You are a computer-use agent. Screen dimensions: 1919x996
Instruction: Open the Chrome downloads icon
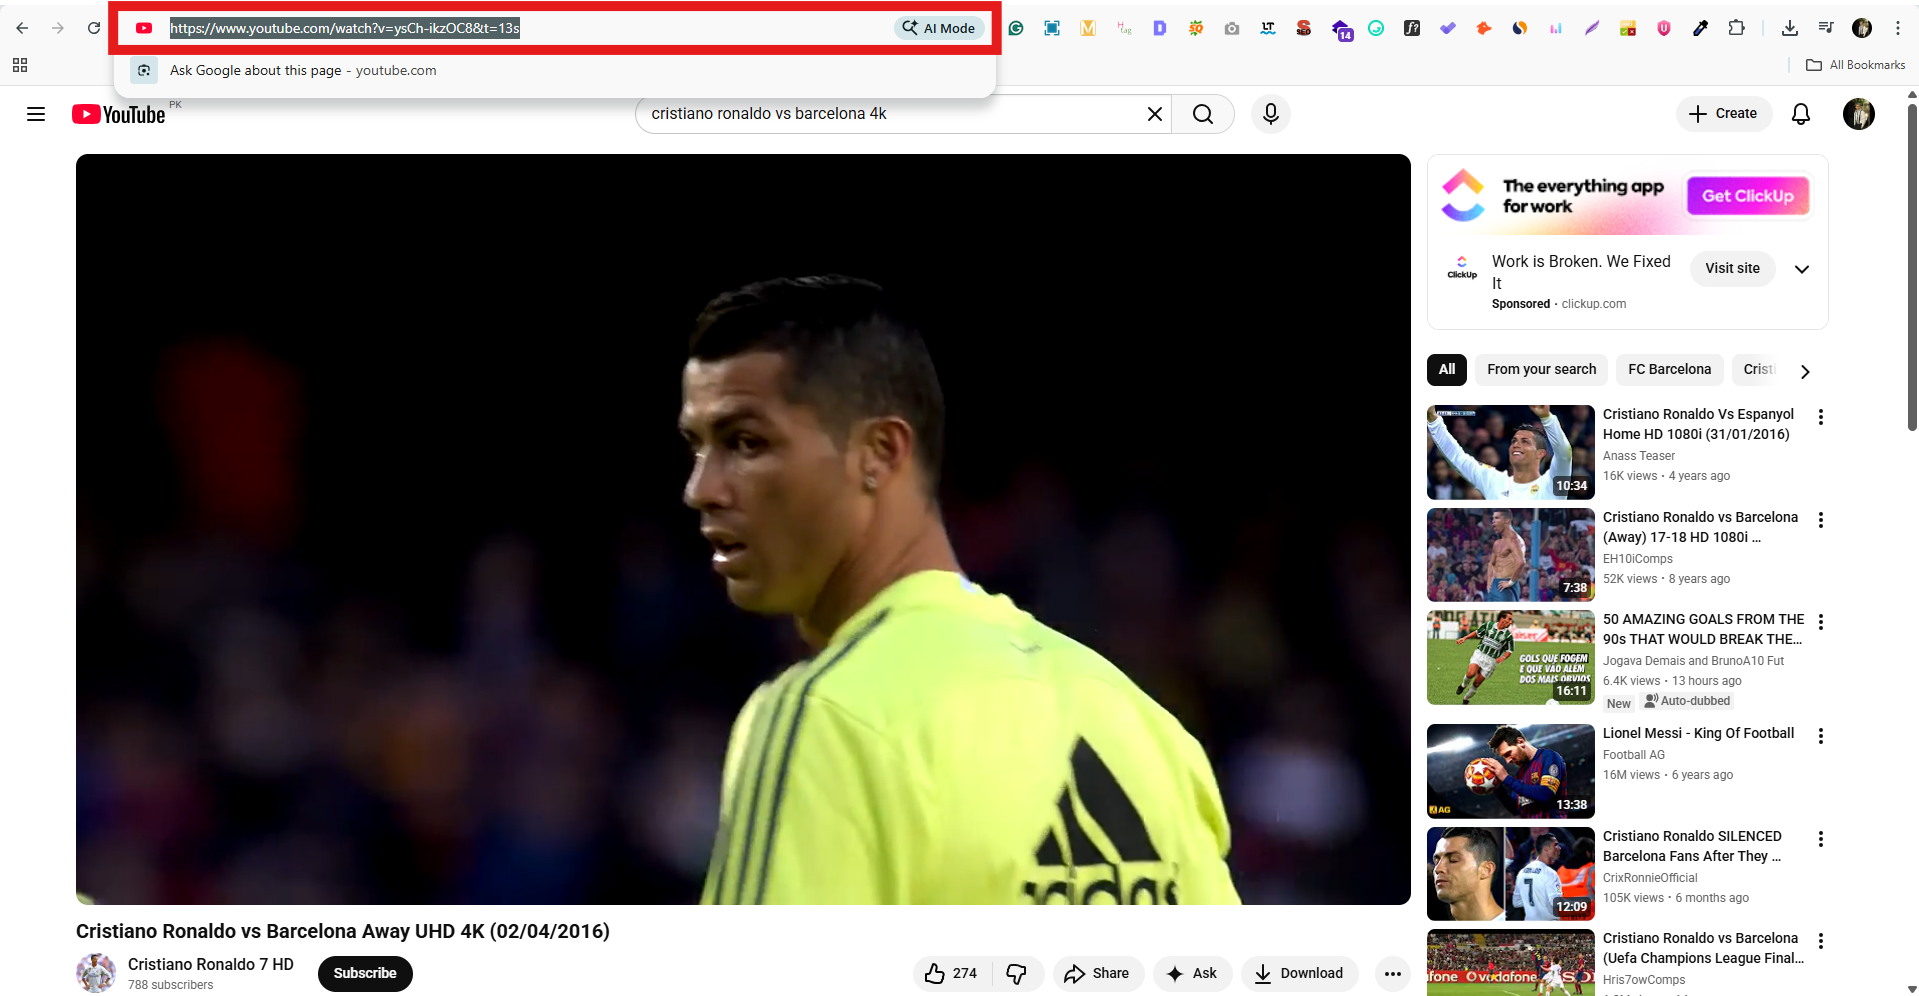1789,28
